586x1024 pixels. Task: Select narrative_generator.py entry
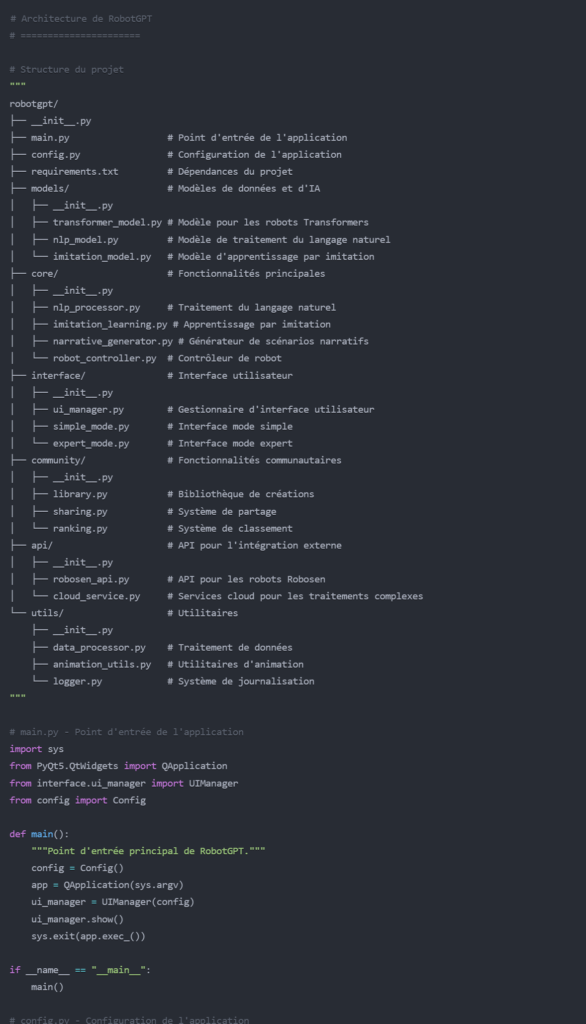(112, 342)
